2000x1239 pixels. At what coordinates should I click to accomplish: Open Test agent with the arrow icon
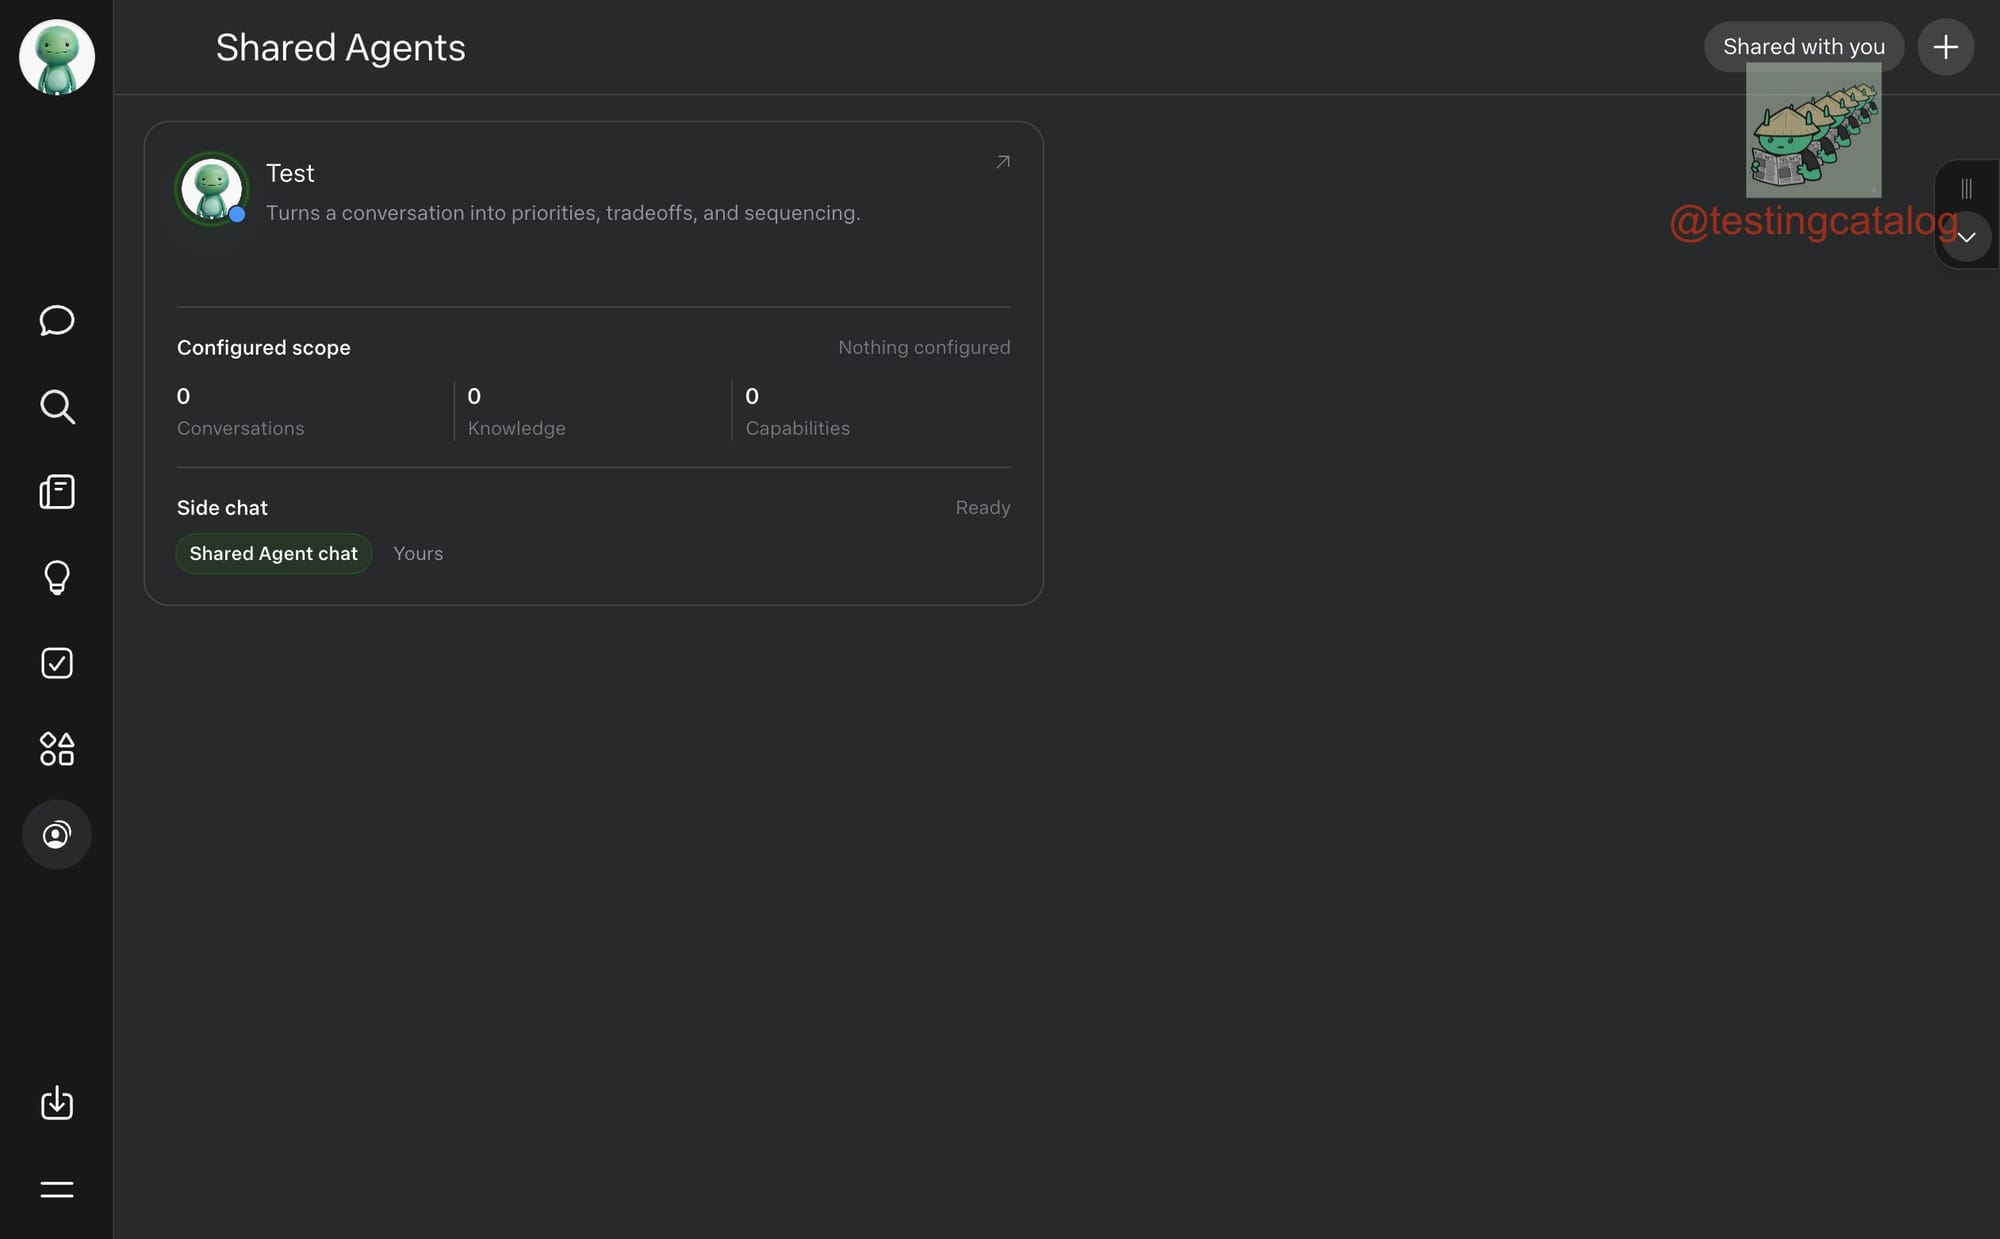(x=1002, y=162)
